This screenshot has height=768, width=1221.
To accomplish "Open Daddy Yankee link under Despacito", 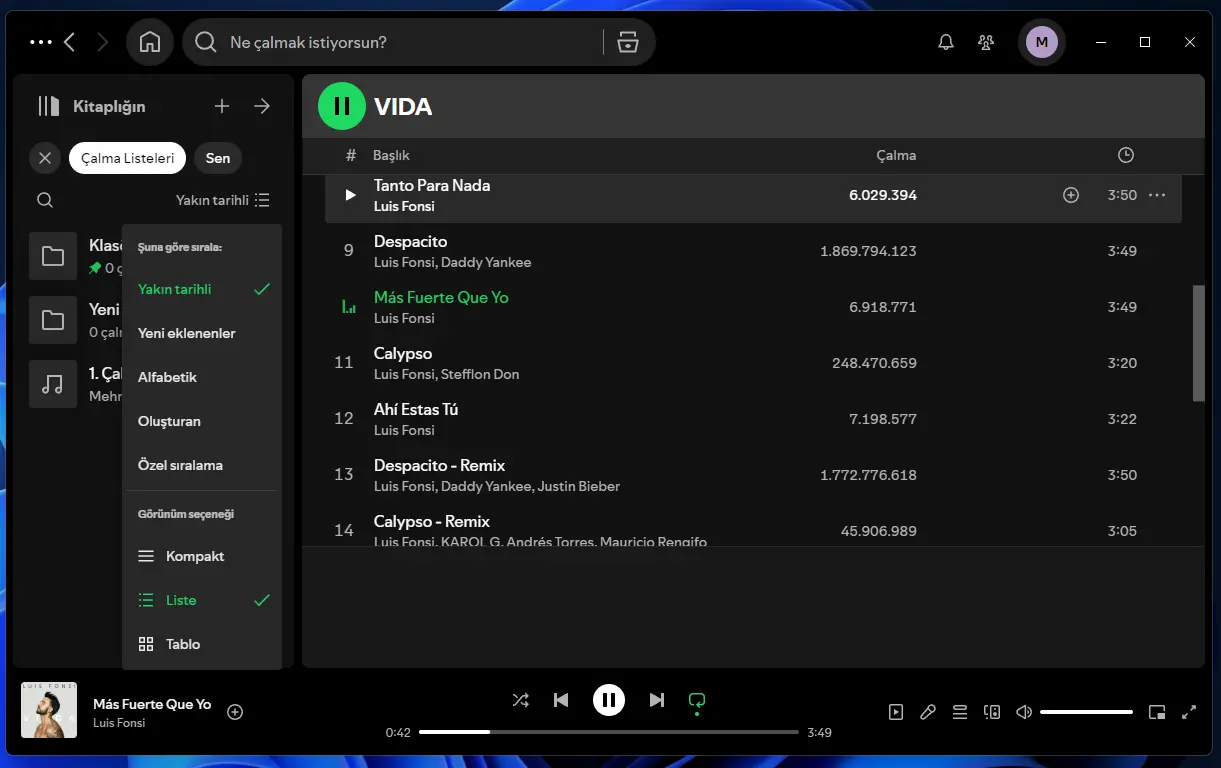I will [x=486, y=262].
